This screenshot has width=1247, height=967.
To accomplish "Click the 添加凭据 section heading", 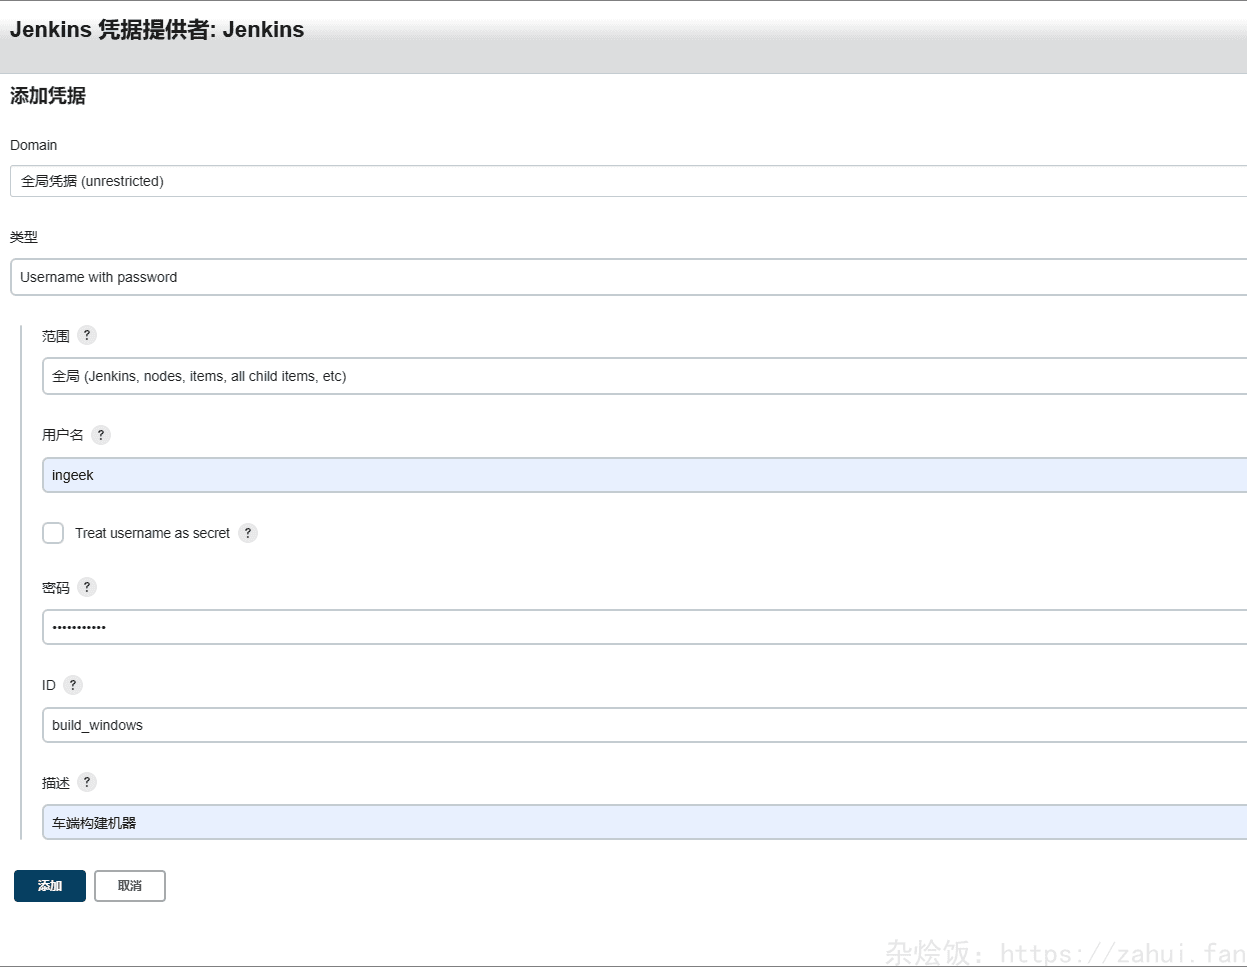I will [48, 96].
